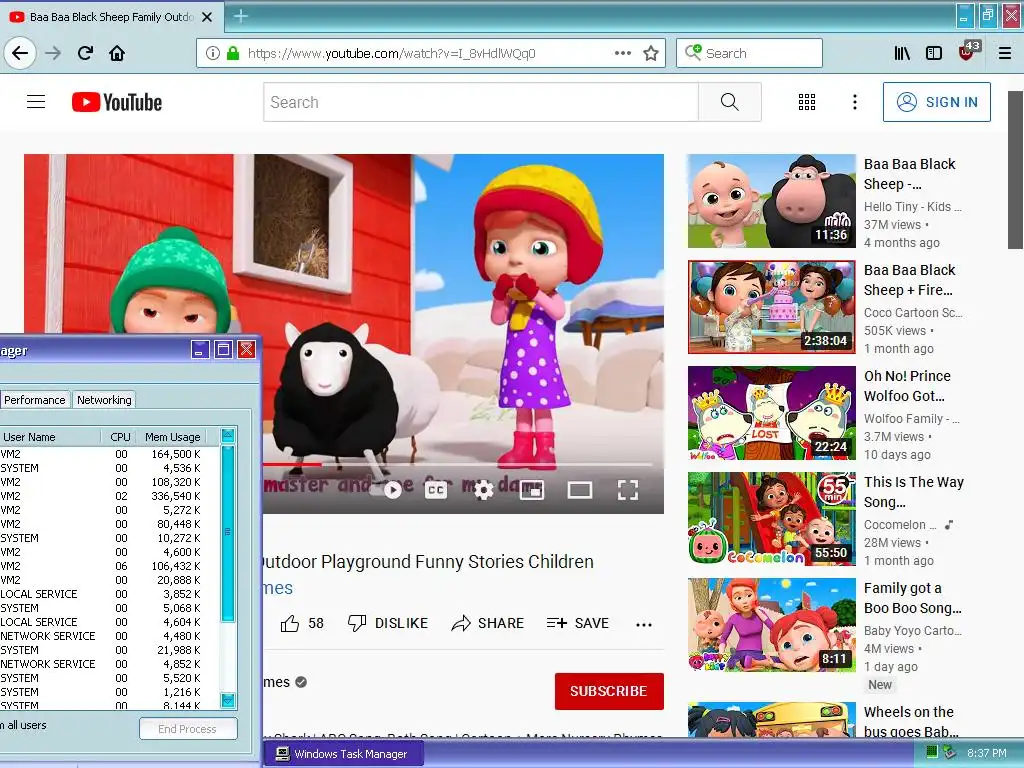Open YouTube settings three-dot menu
The width and height of the screenshot is (1024, 768).
(854, 102)
